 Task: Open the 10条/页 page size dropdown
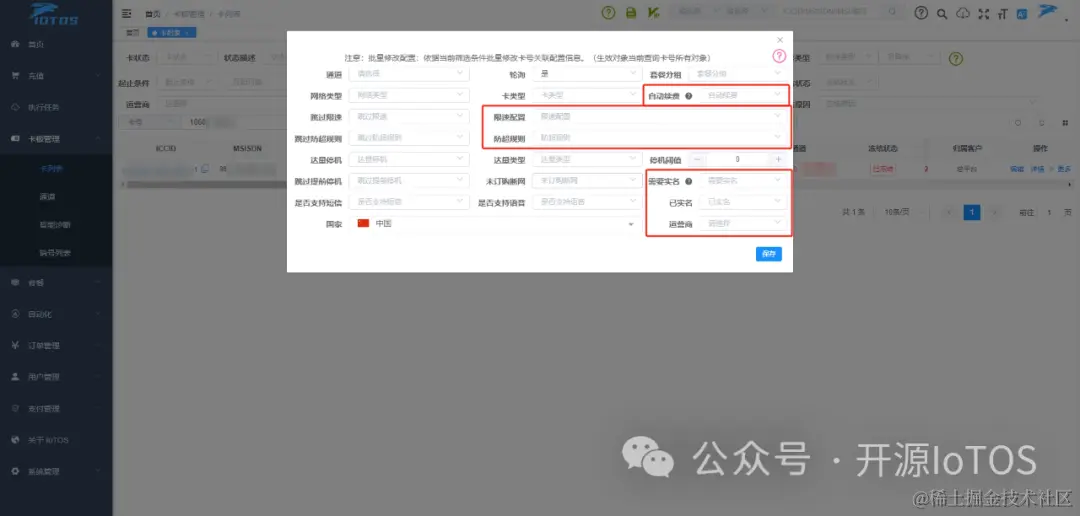(x=904, y=212)
